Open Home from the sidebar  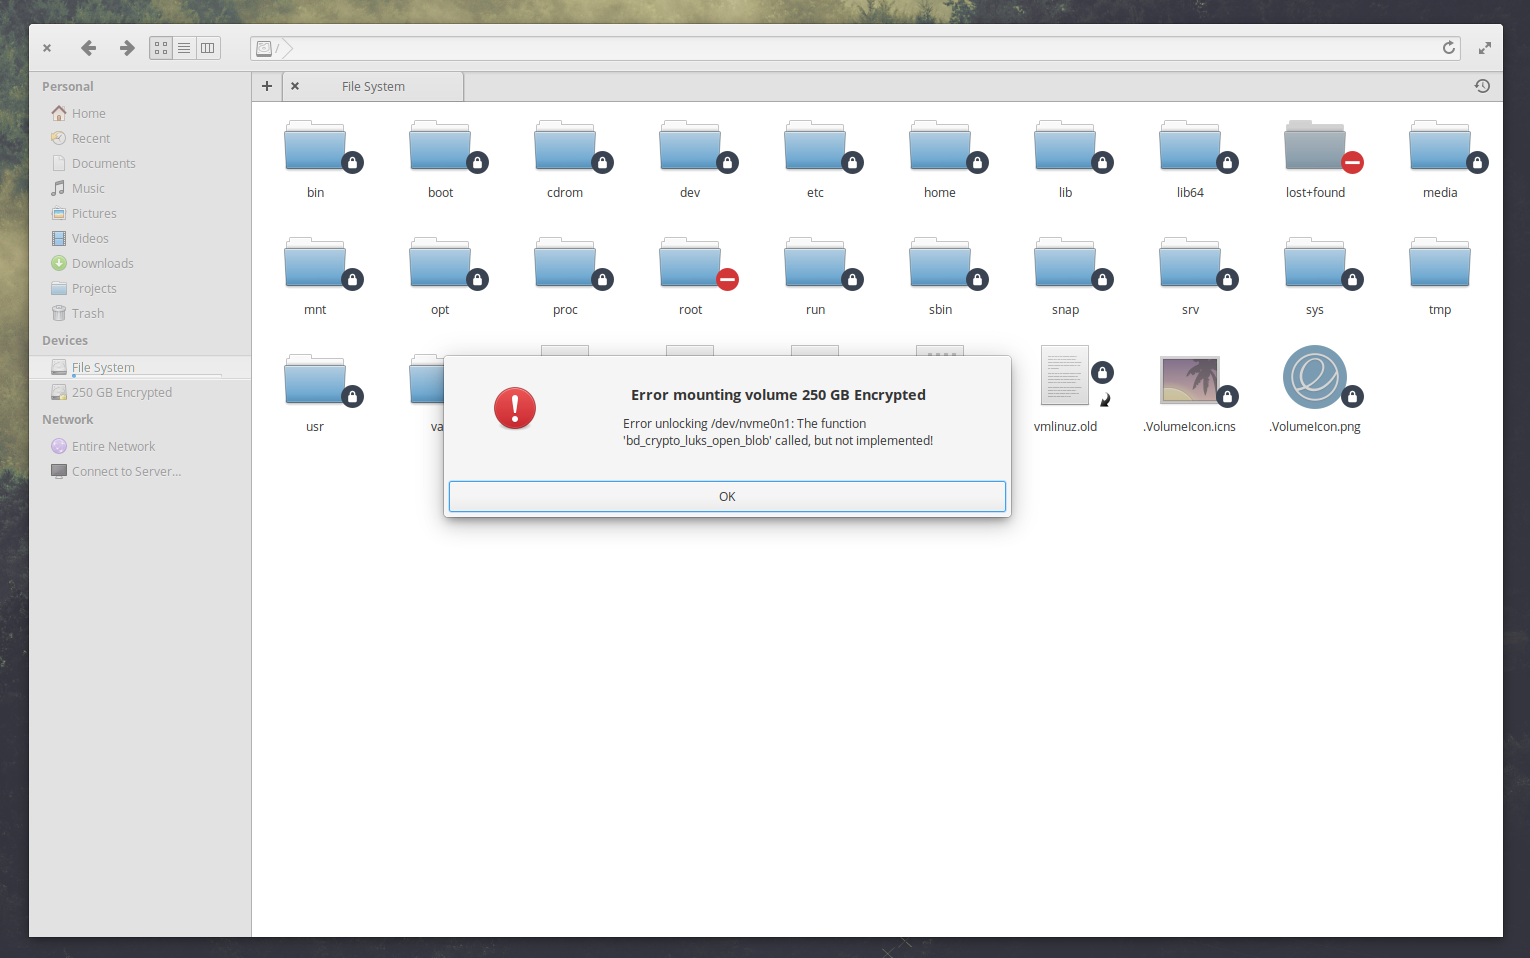87,112
